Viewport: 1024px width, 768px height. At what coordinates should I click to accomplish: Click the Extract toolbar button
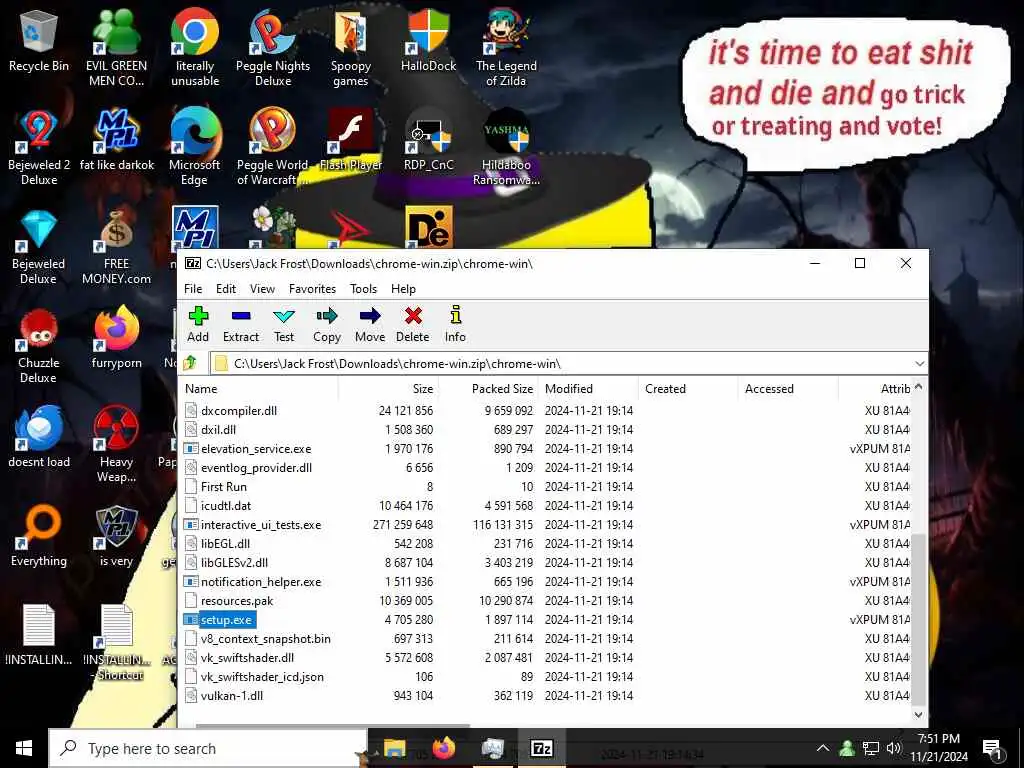click(x=241, y=325)
